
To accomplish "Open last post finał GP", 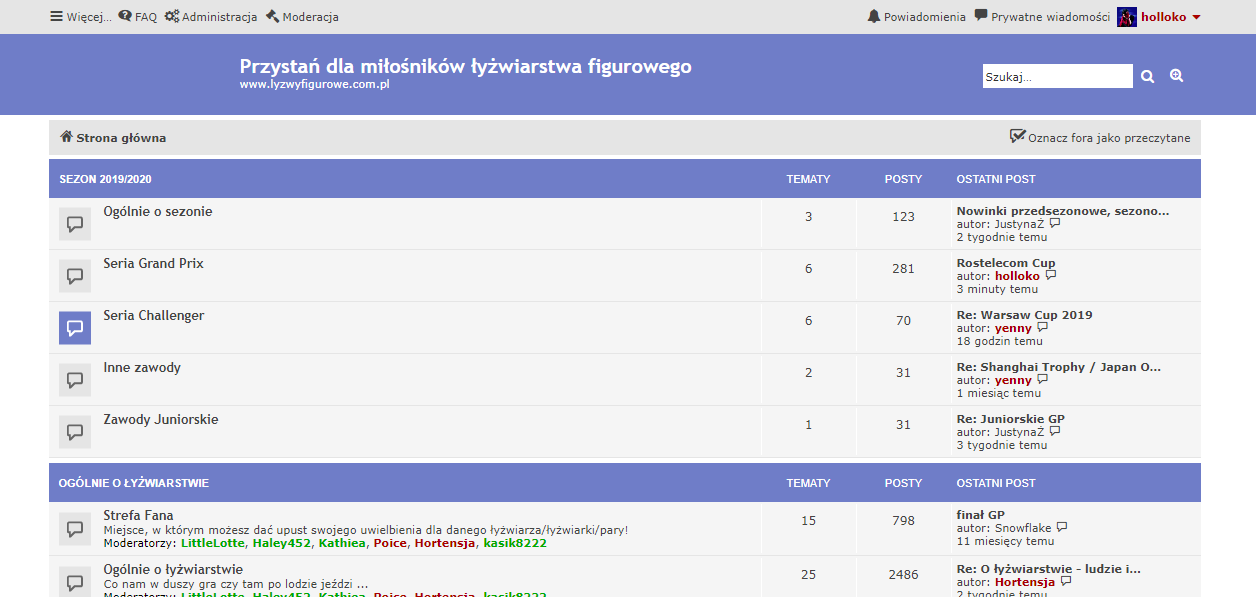I will tap(981, 515).
